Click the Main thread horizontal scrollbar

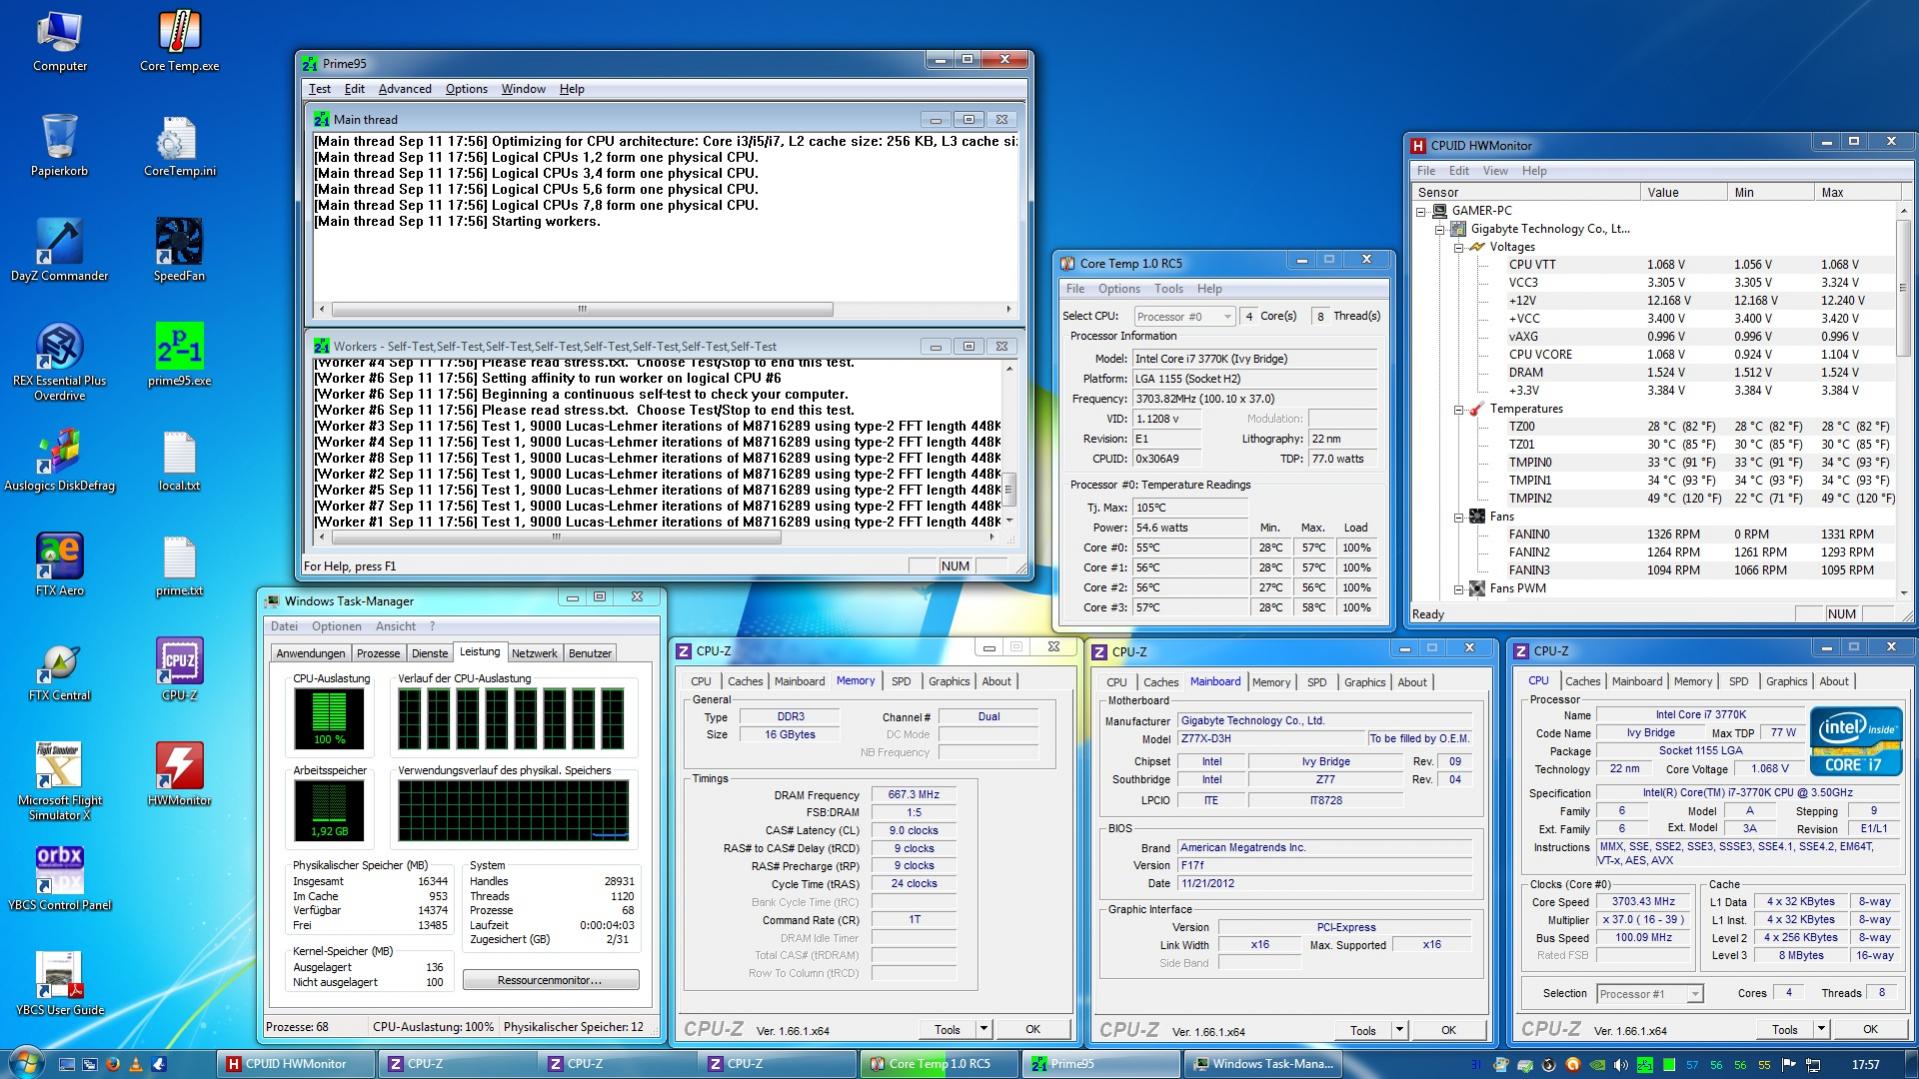click(x=582, y=309)
